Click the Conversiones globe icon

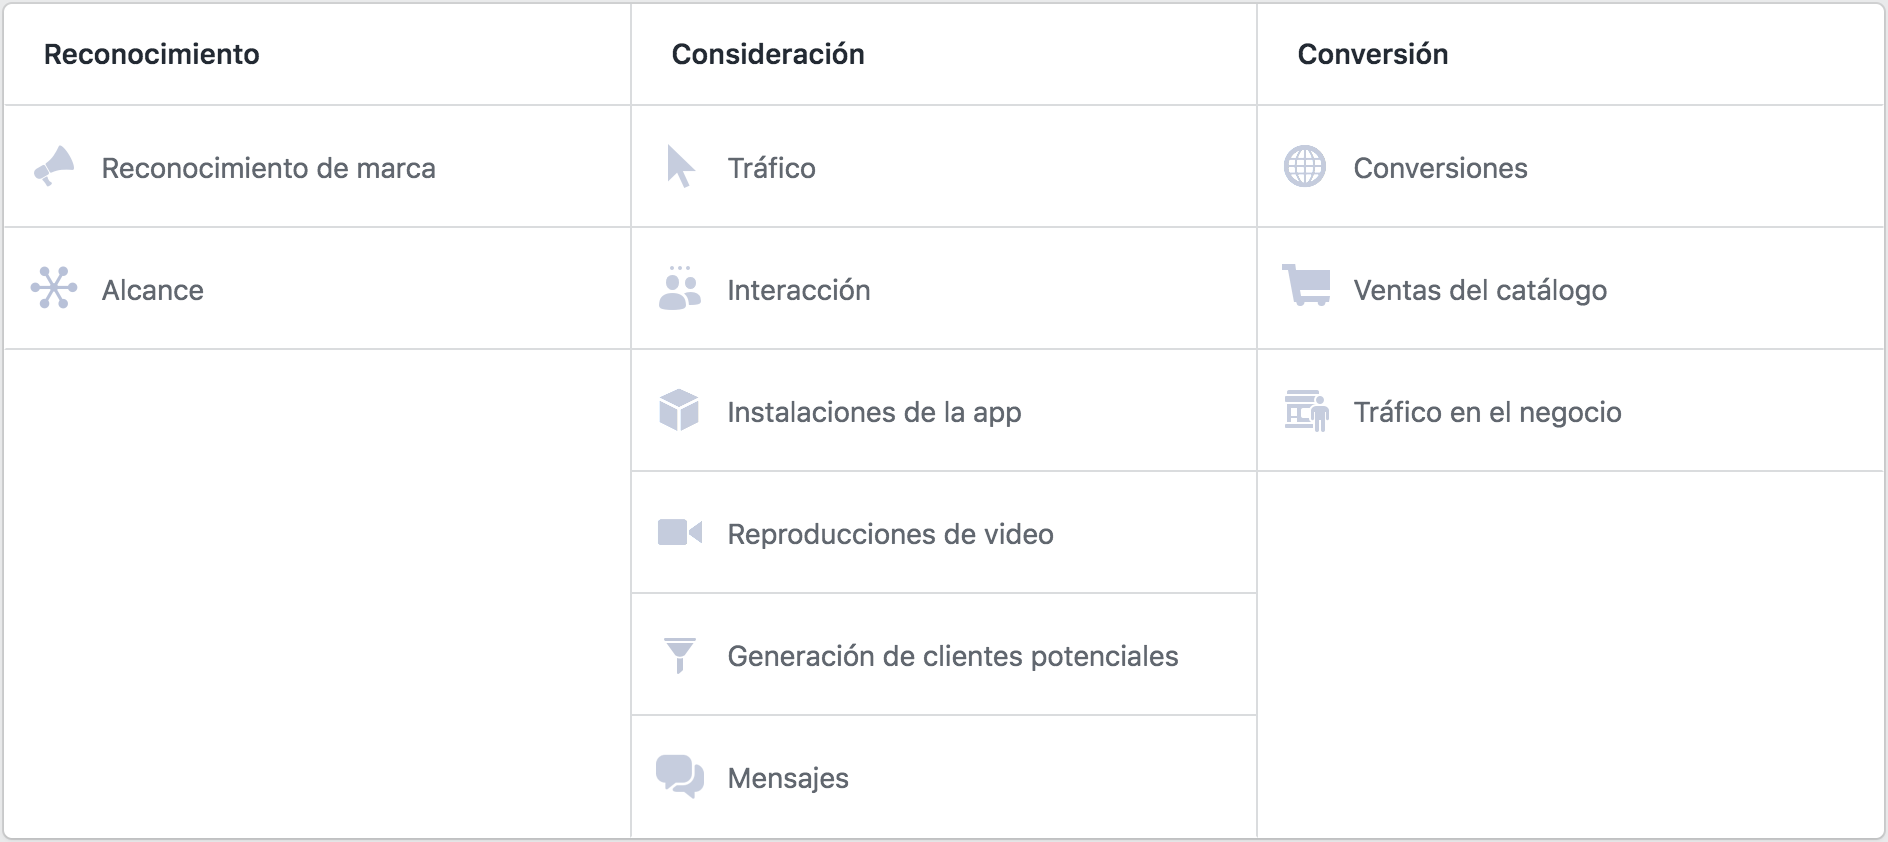coord(1305,166)
